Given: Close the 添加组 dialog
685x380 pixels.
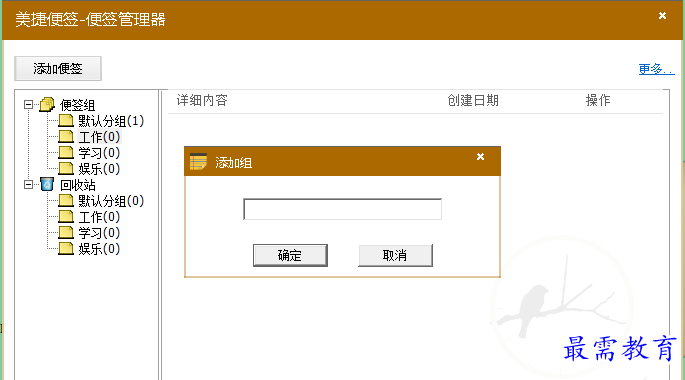Looking at the screenshot, I should click(480, 157).
